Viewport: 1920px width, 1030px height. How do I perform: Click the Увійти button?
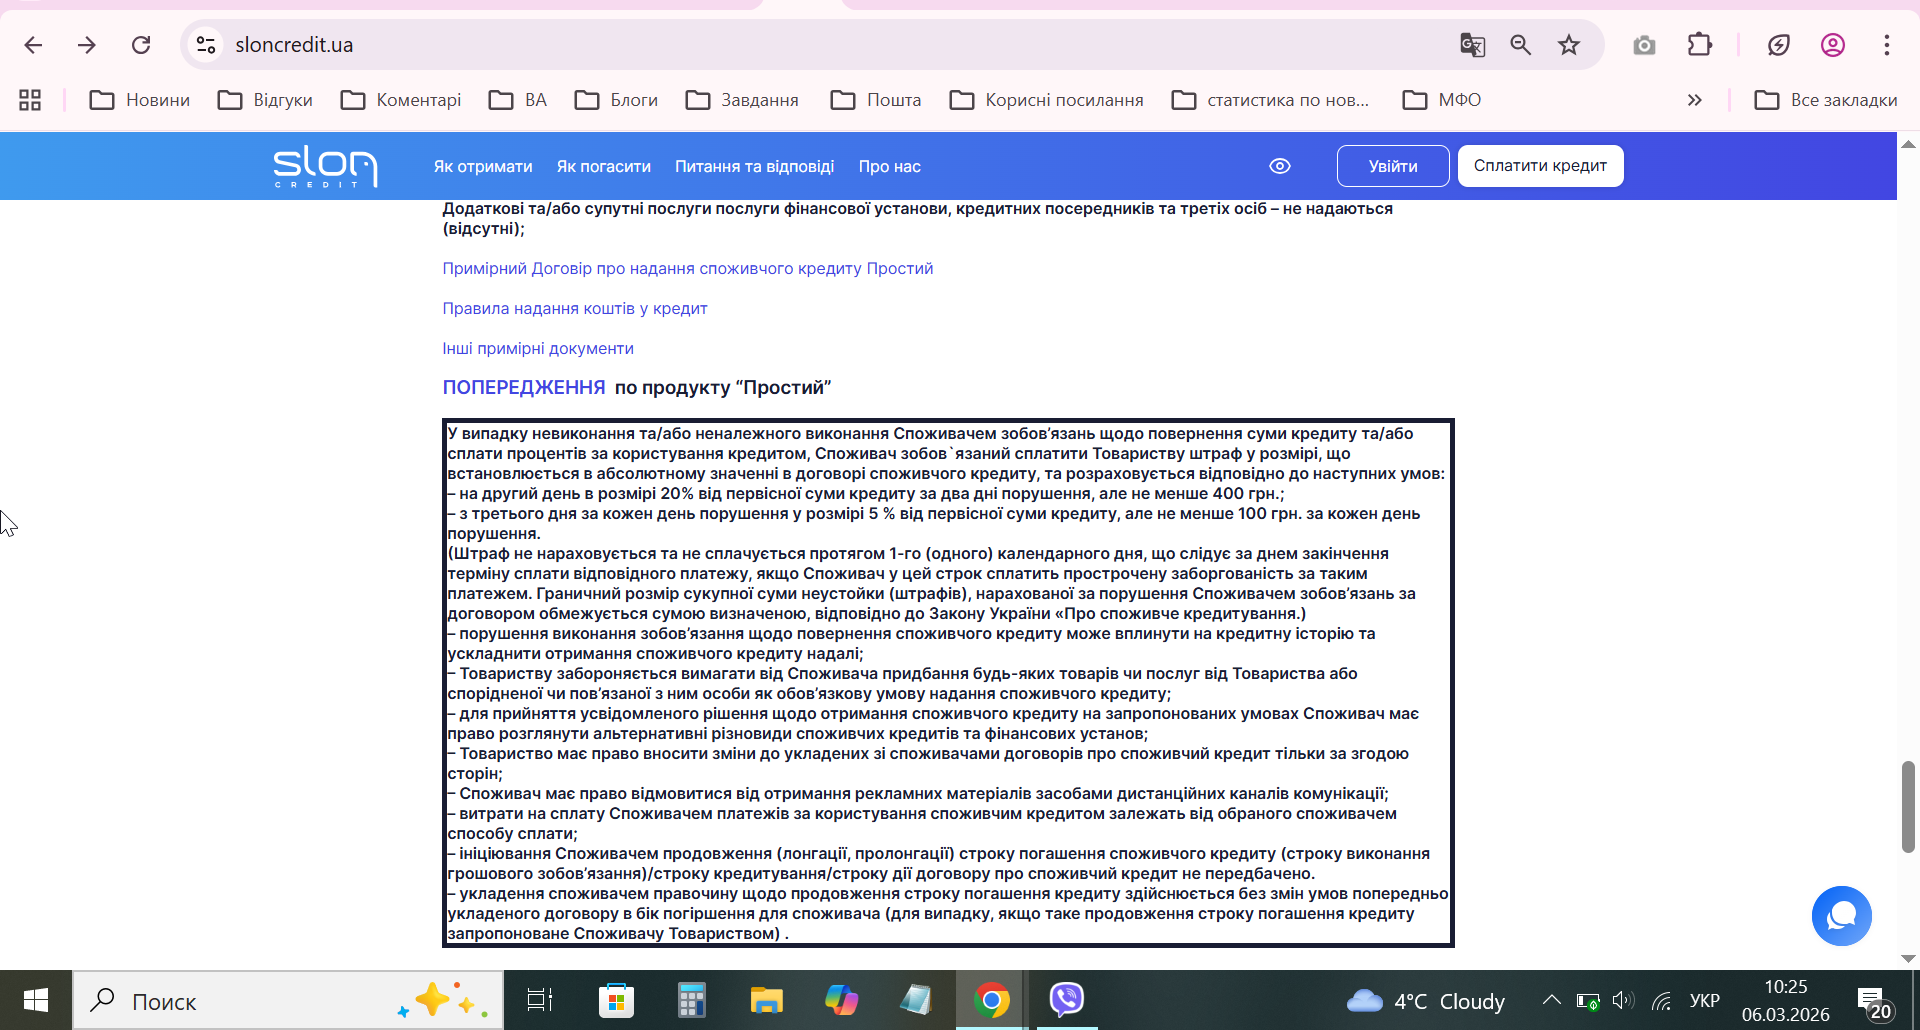(x=1393, y=166)
